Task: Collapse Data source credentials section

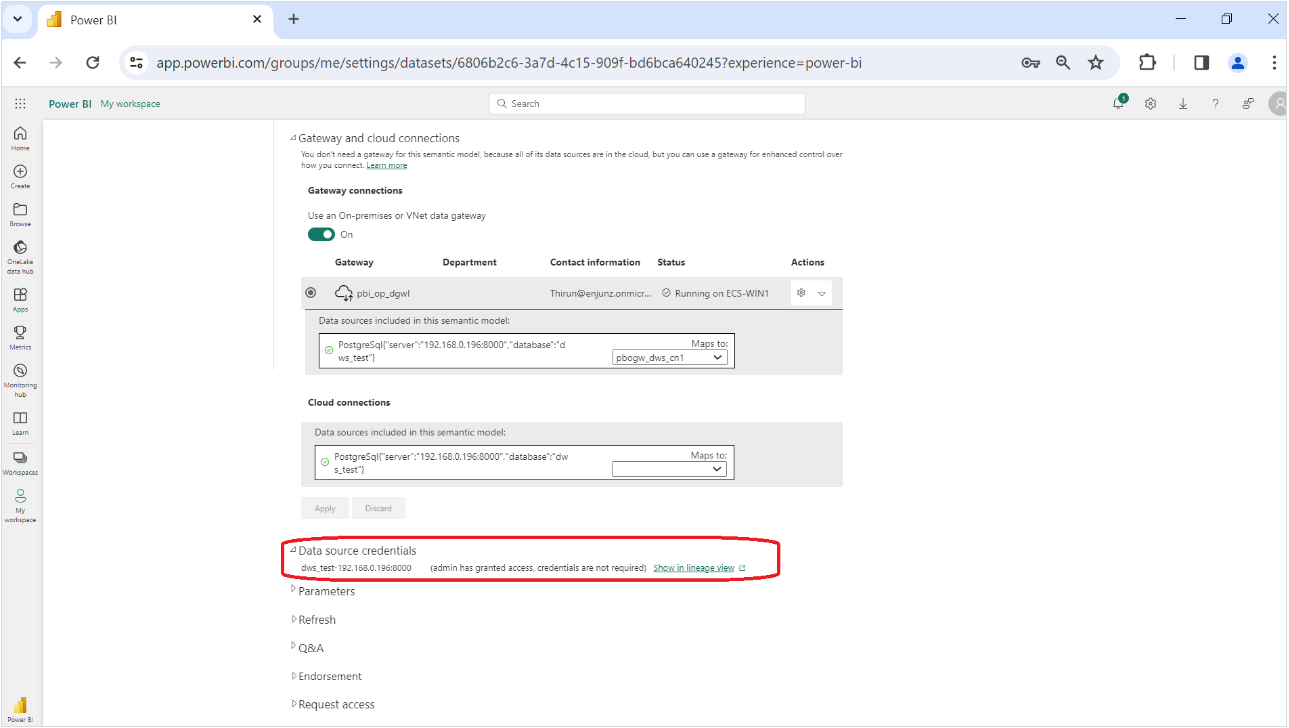Action: [293, 551]
